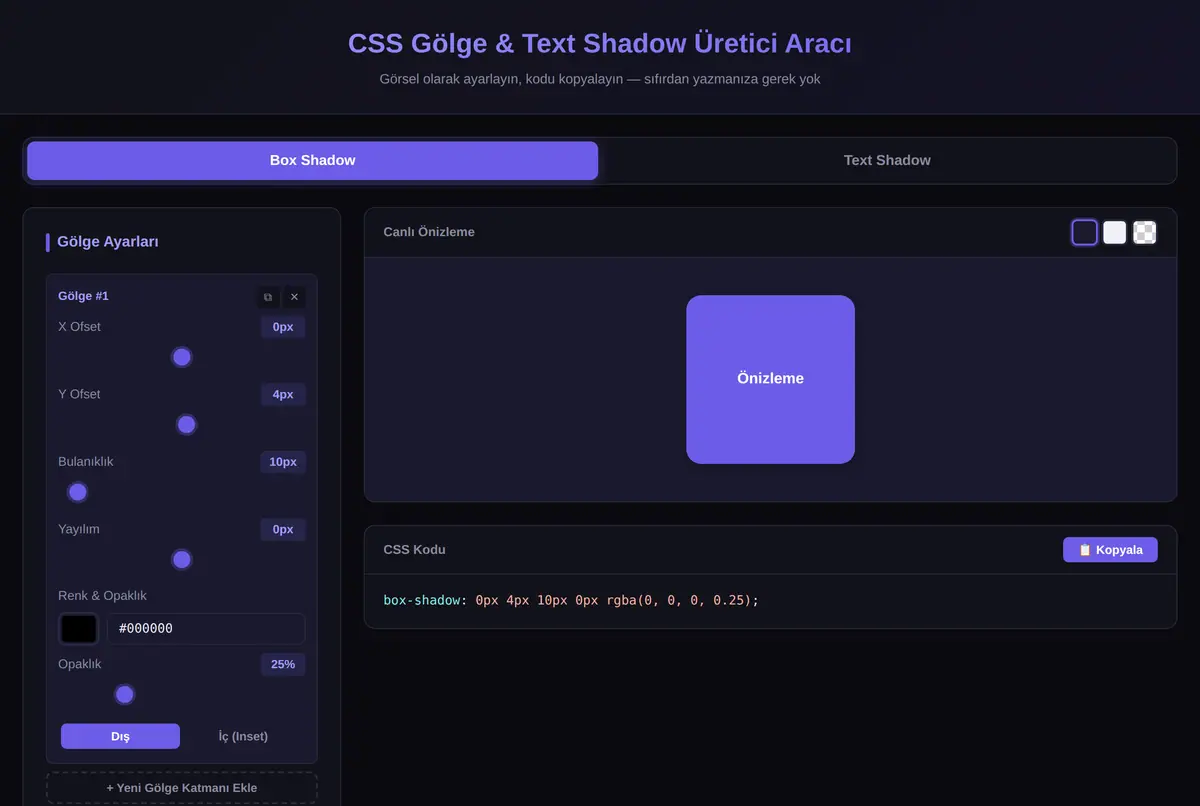Viewport: 1200px width, 806px height.
Task: Click the CSS Kodu heading
Action: coord(414,550)
